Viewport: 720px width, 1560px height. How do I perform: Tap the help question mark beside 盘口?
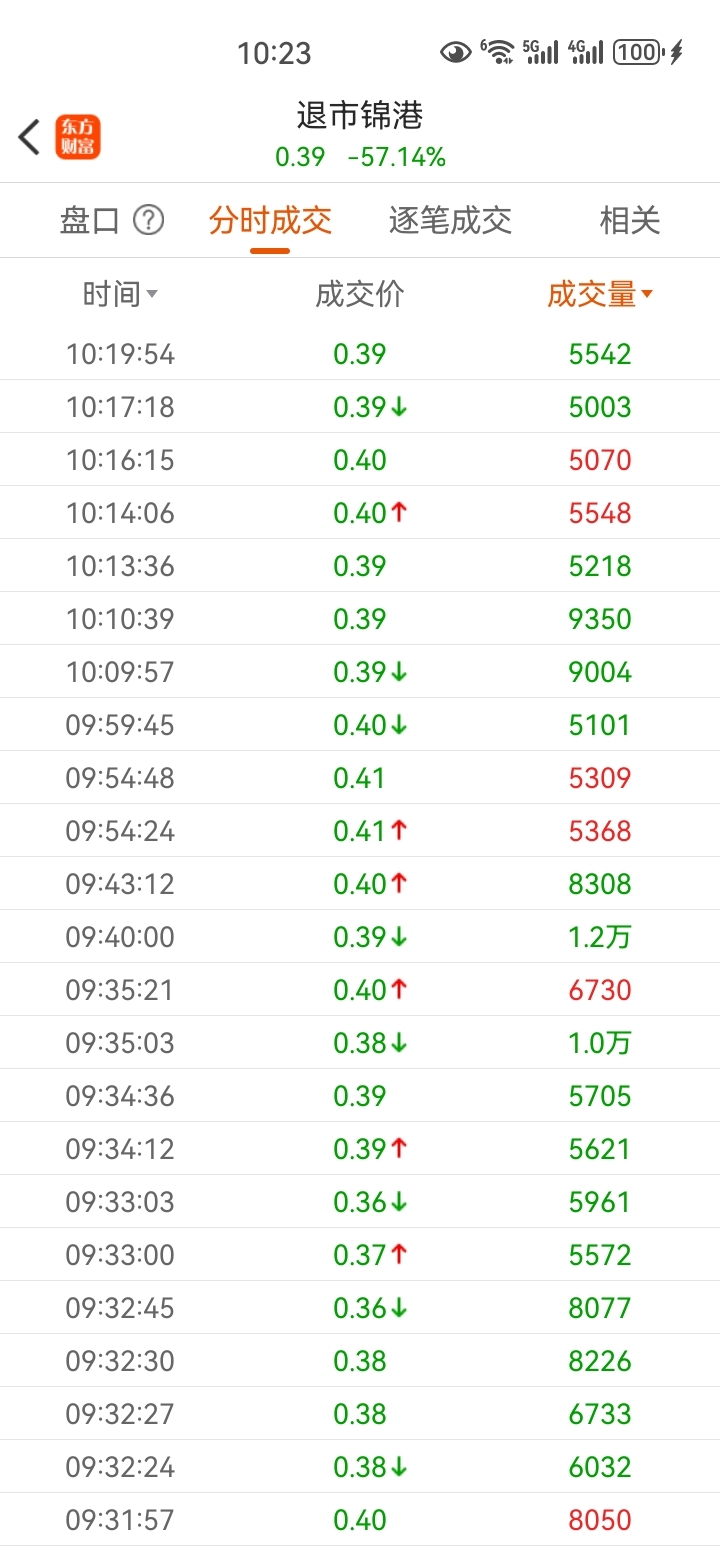click(x=148, y=220)
